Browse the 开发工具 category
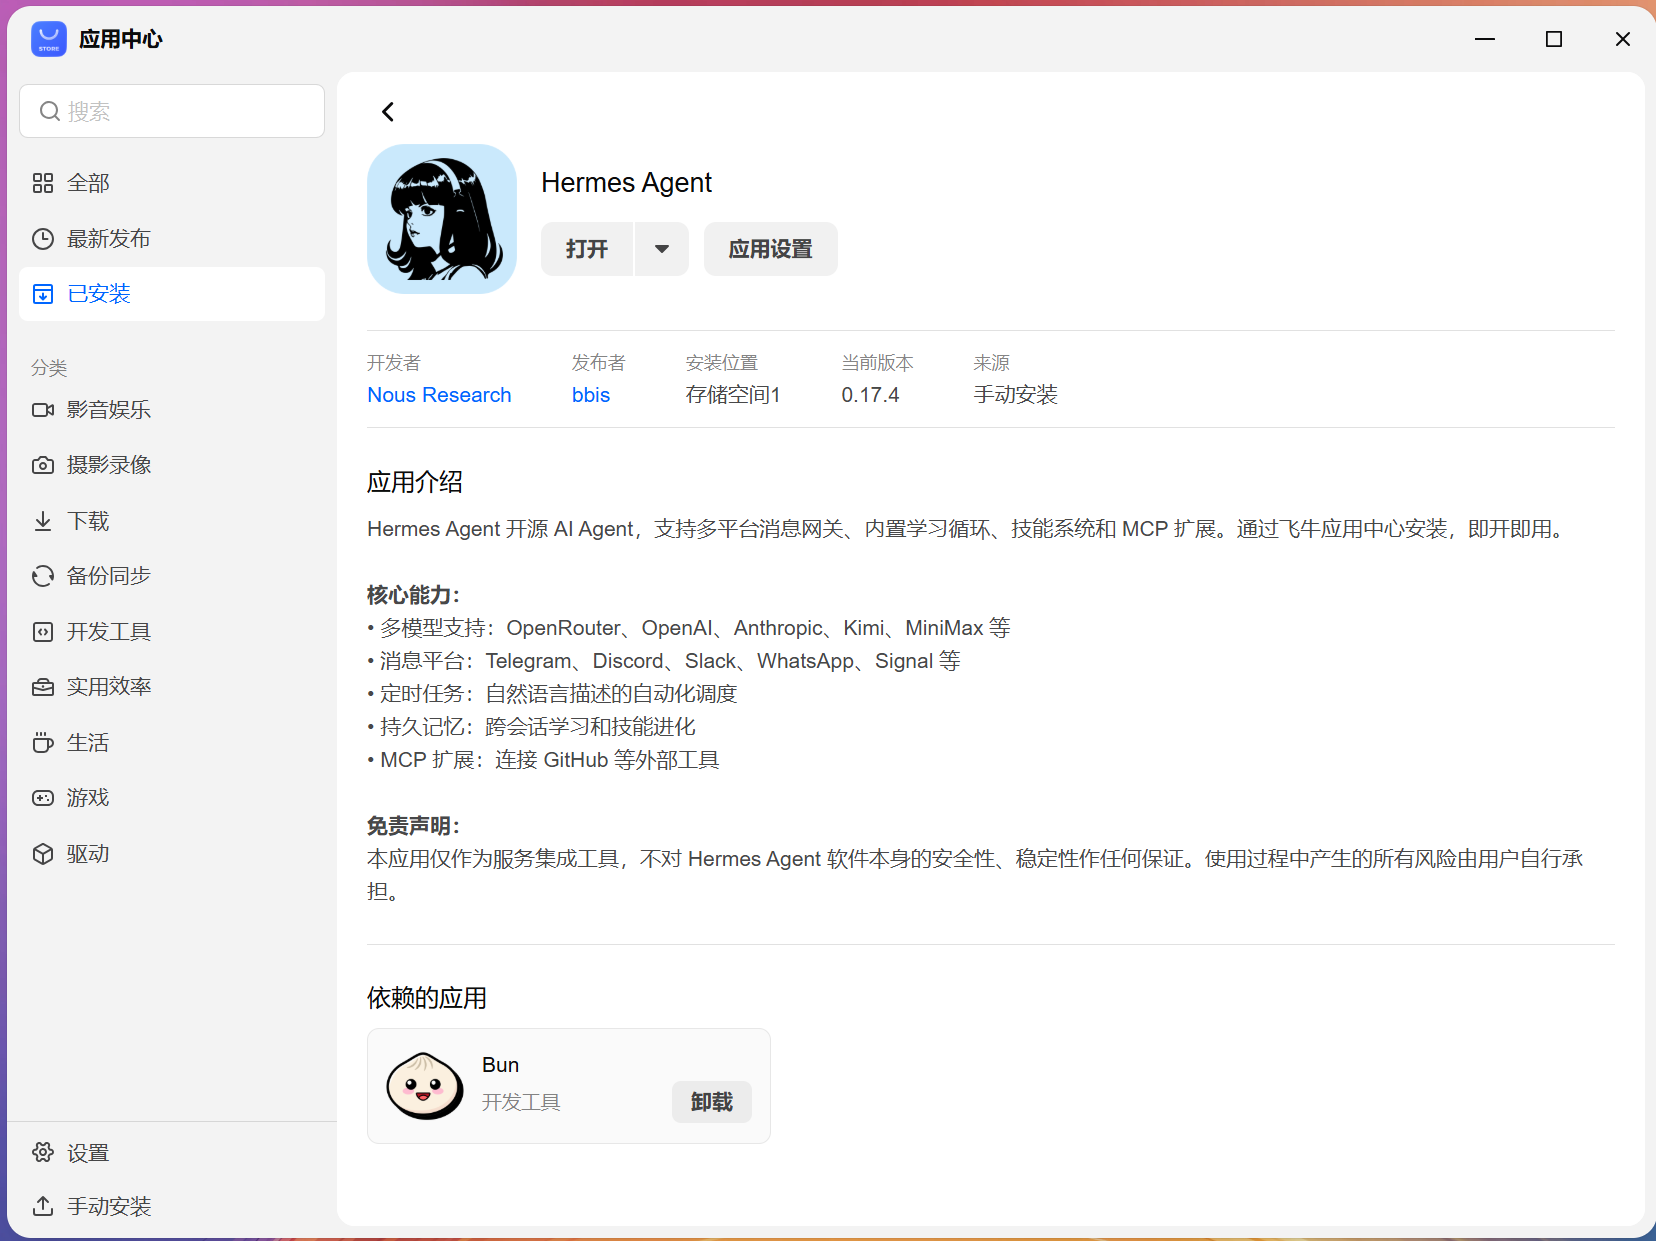 [172, 632]
